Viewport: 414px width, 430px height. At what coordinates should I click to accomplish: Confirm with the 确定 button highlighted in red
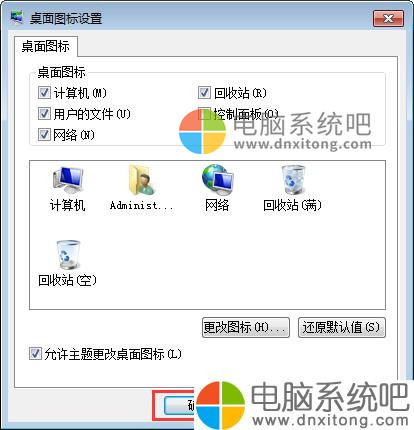(180, 406)
